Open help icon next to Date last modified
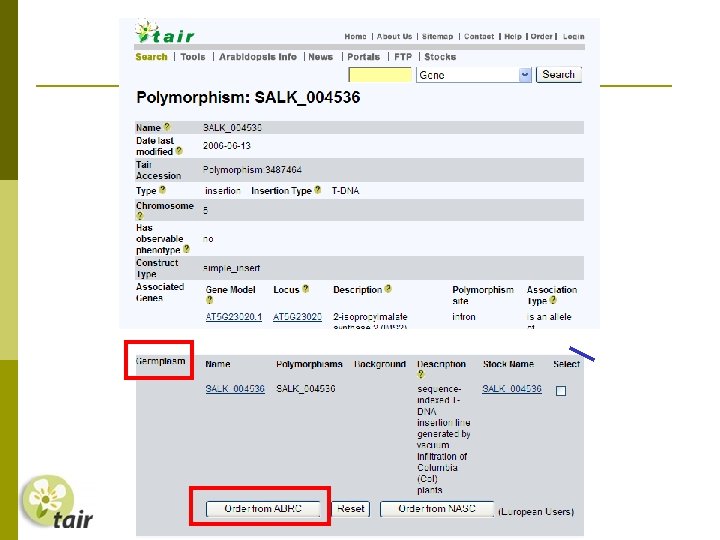720x540 pixels. coord(179,151)
